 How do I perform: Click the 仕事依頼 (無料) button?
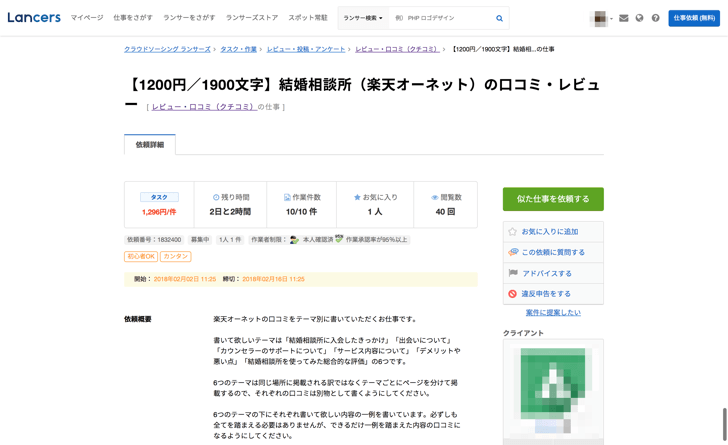point(694,18)
